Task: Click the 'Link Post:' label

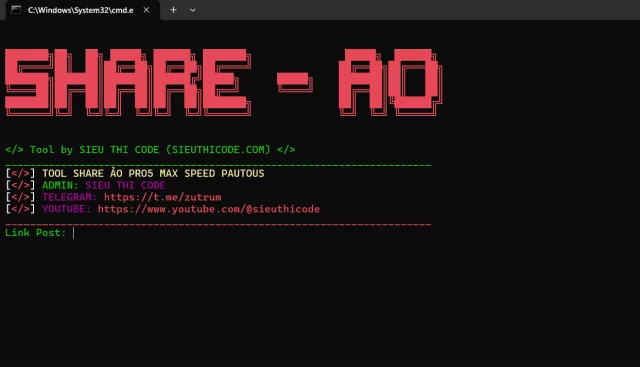Action: tap(36, 233)
